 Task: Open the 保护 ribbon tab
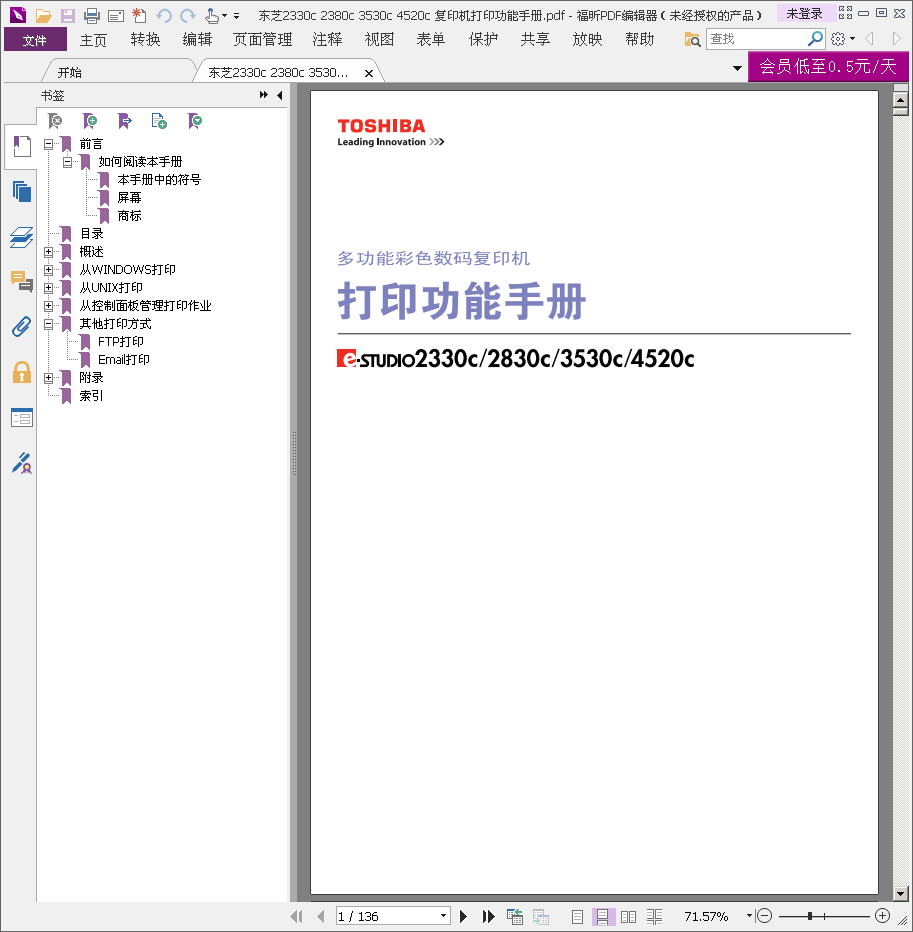(x=483, y=39)
